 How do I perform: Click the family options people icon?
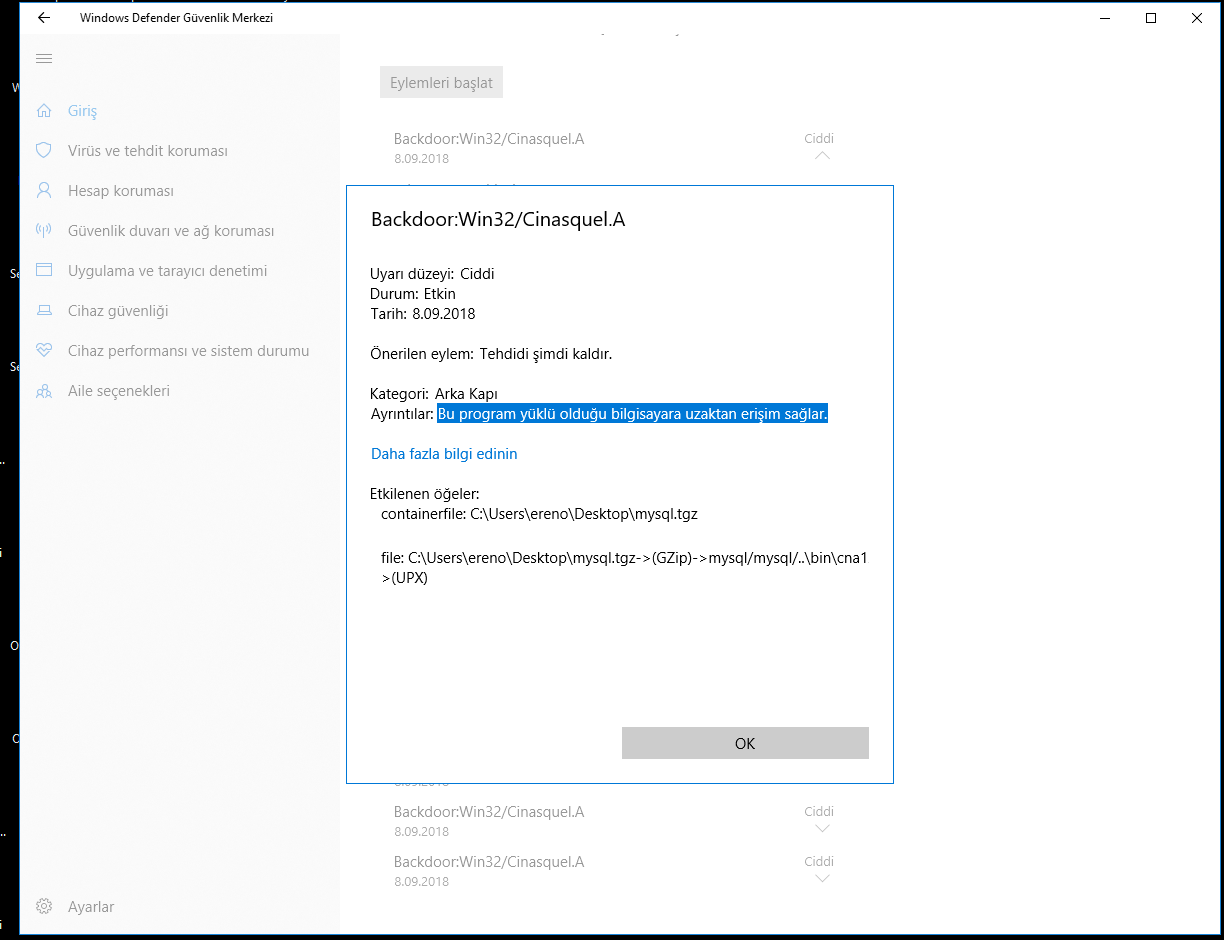[x=44, y=391]
